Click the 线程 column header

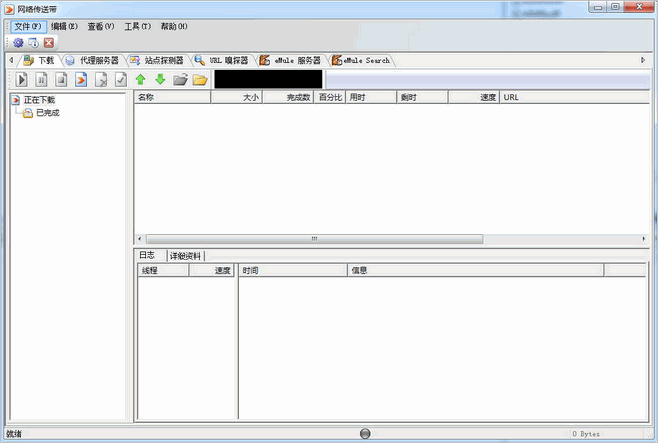click(x=163, y=271)
